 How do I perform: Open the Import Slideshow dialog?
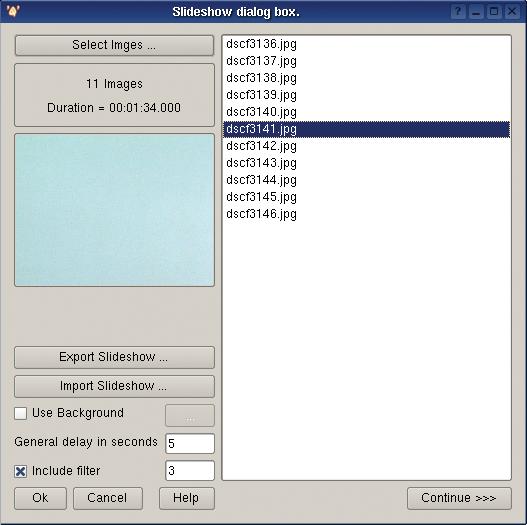pyautogui.click(x=114, y=386)
